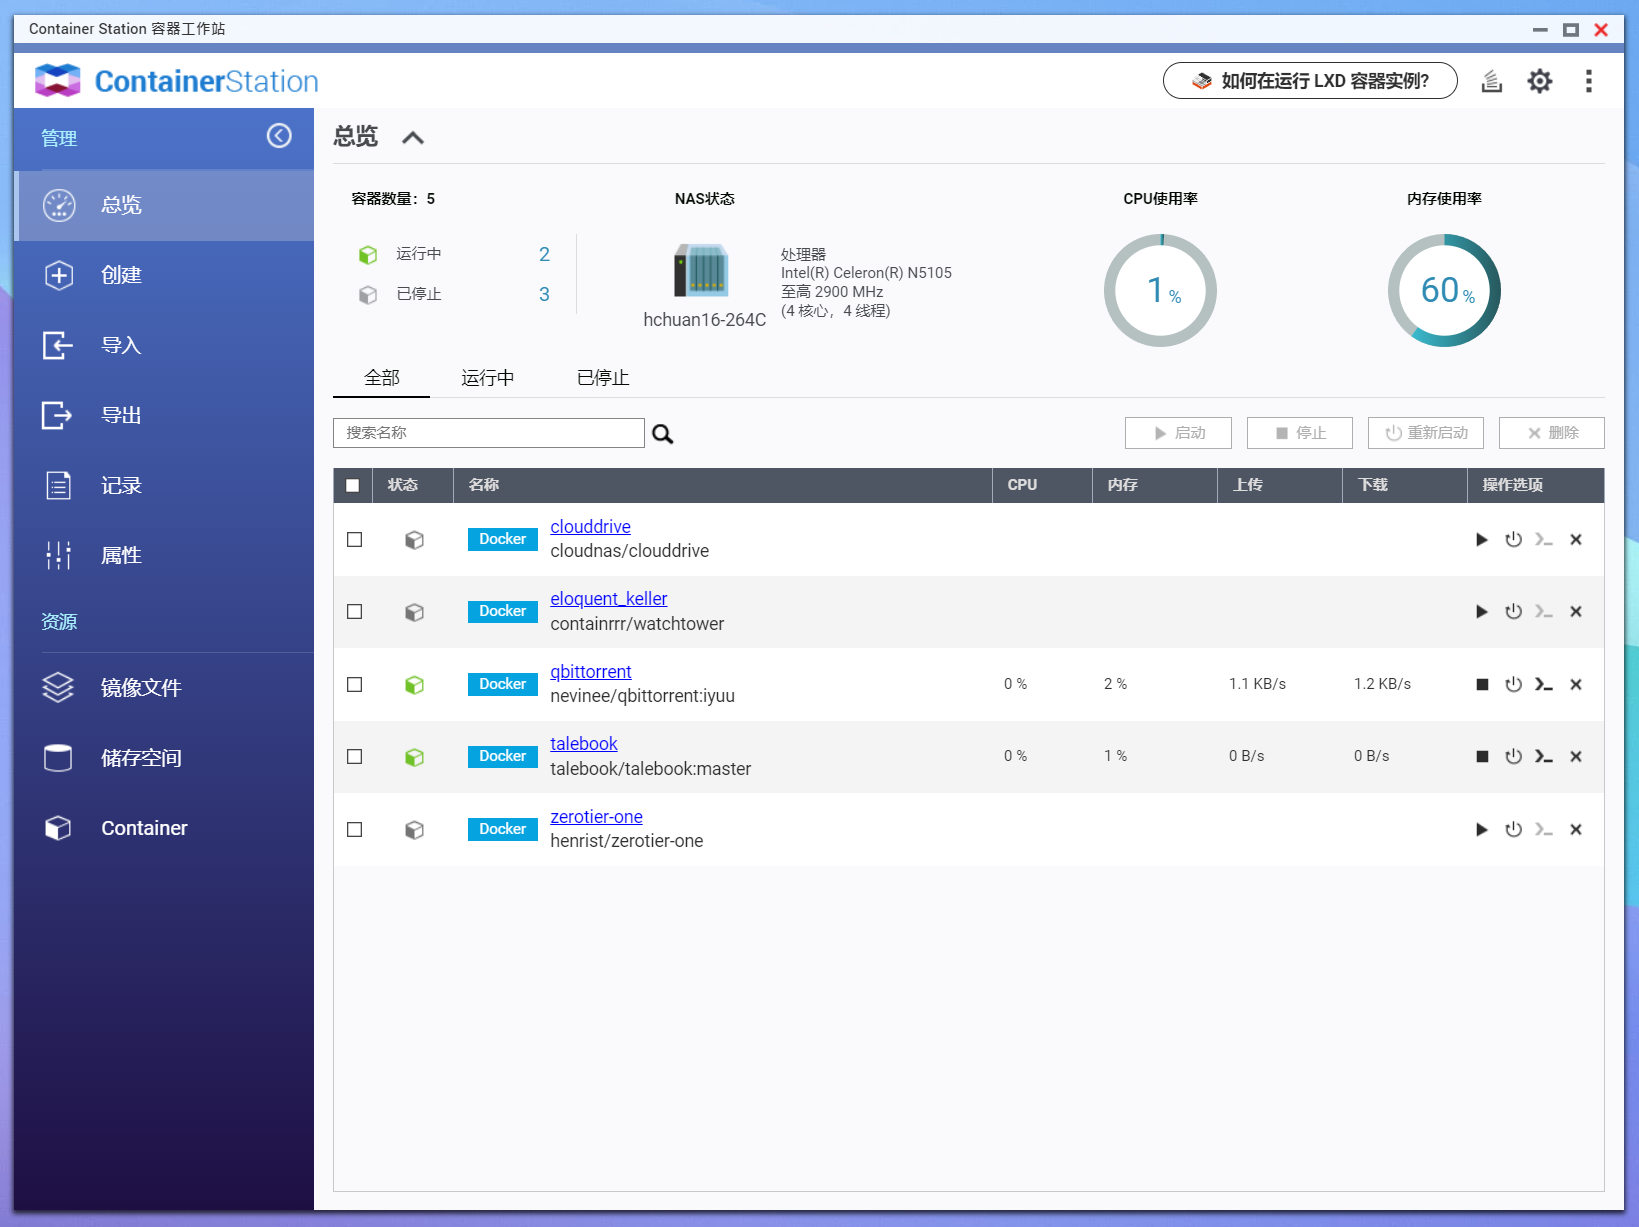Viewport: 1639px width, 1227px height.
Task: Click the 重新启动 (Restart) toolbar button
Action: click(1426, 433)
